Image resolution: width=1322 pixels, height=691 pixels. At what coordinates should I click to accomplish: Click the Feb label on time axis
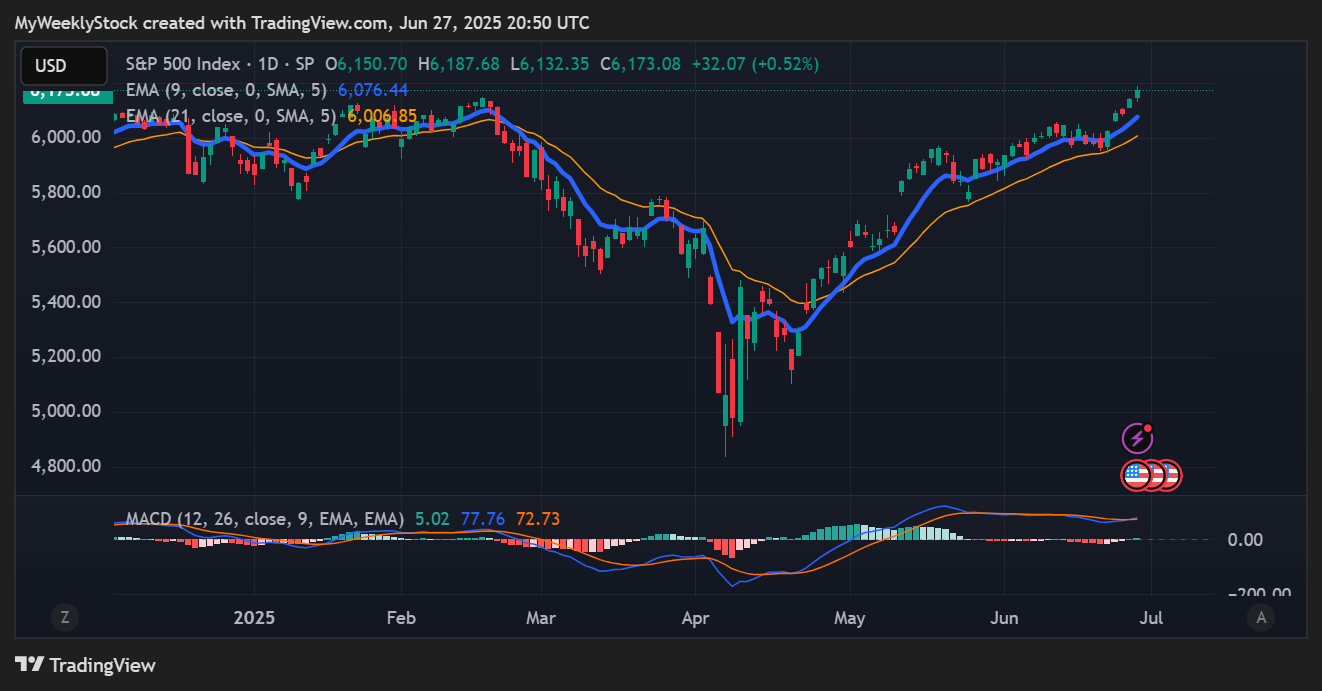[400, 618]
